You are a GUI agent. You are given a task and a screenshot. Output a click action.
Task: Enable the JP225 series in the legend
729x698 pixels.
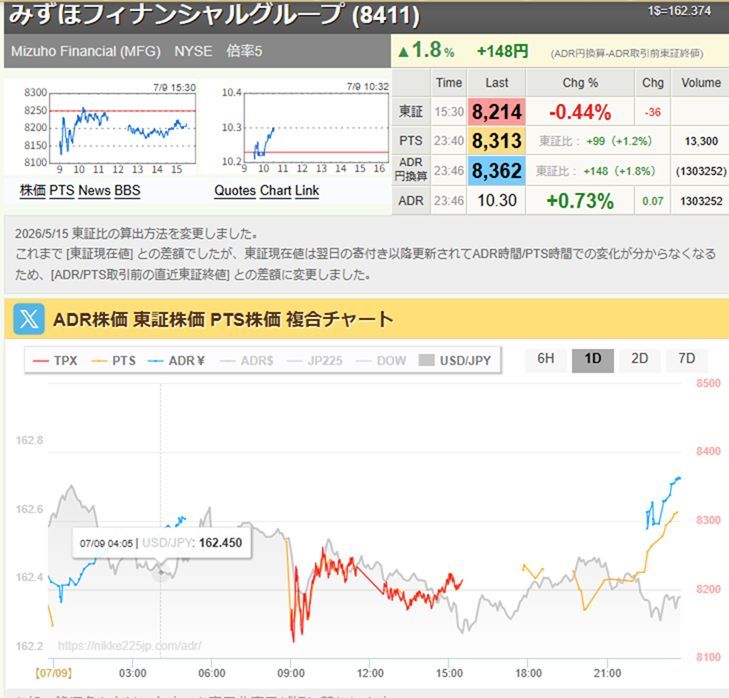315,360
